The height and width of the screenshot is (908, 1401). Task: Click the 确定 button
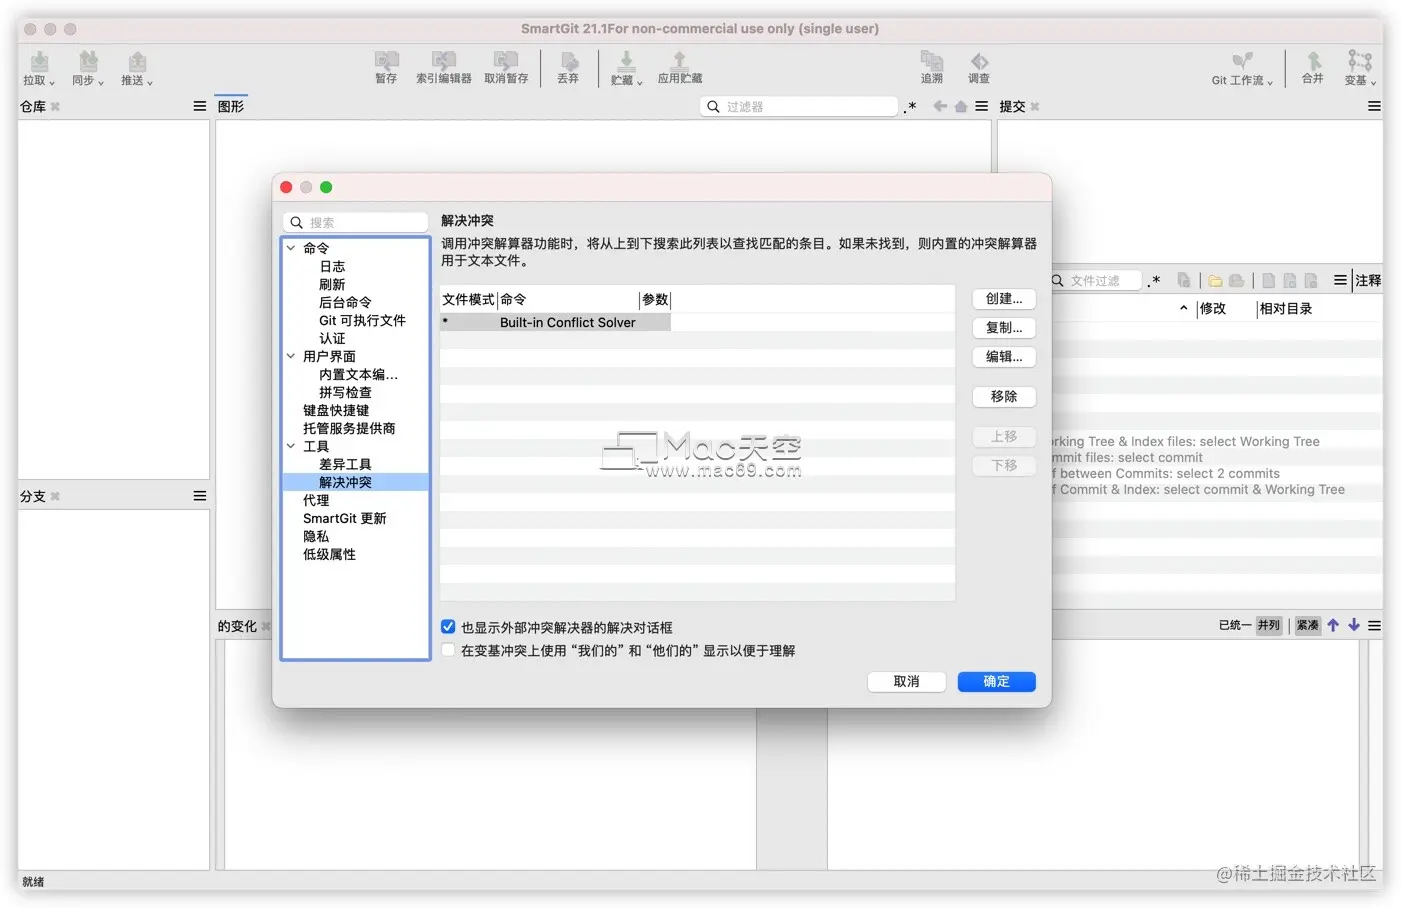pos(996,681)
